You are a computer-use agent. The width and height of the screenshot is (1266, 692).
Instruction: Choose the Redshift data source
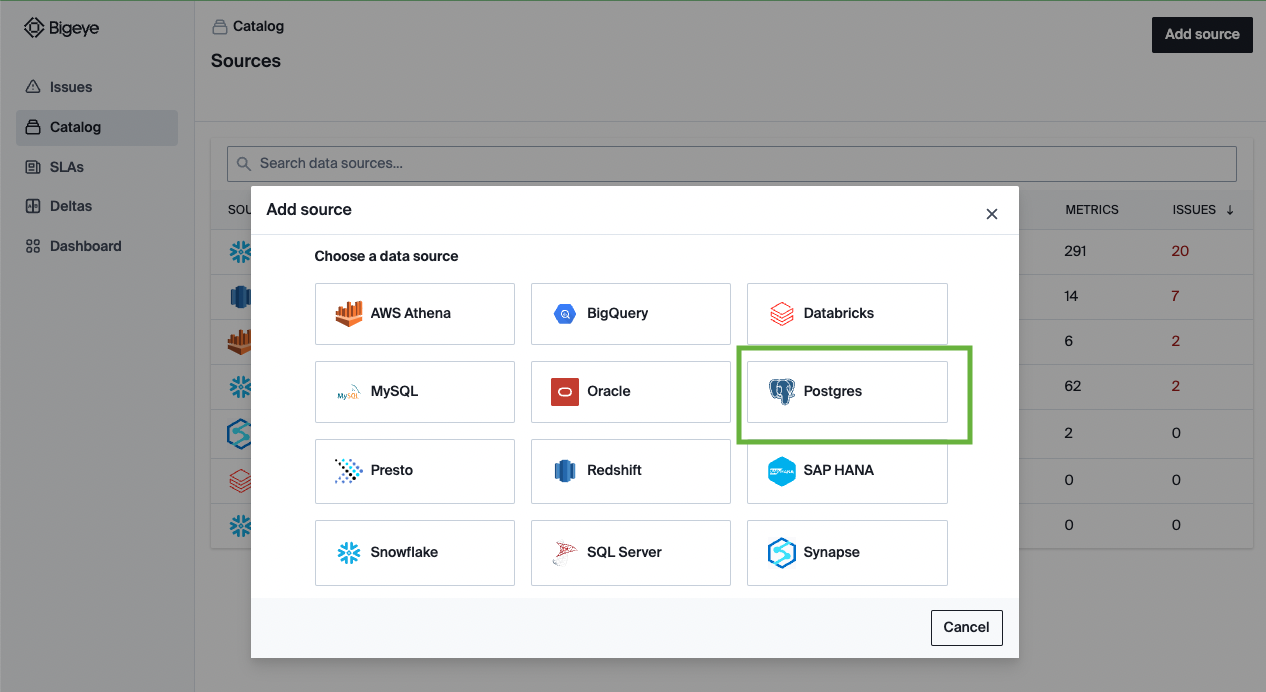(x=631, y=470)
